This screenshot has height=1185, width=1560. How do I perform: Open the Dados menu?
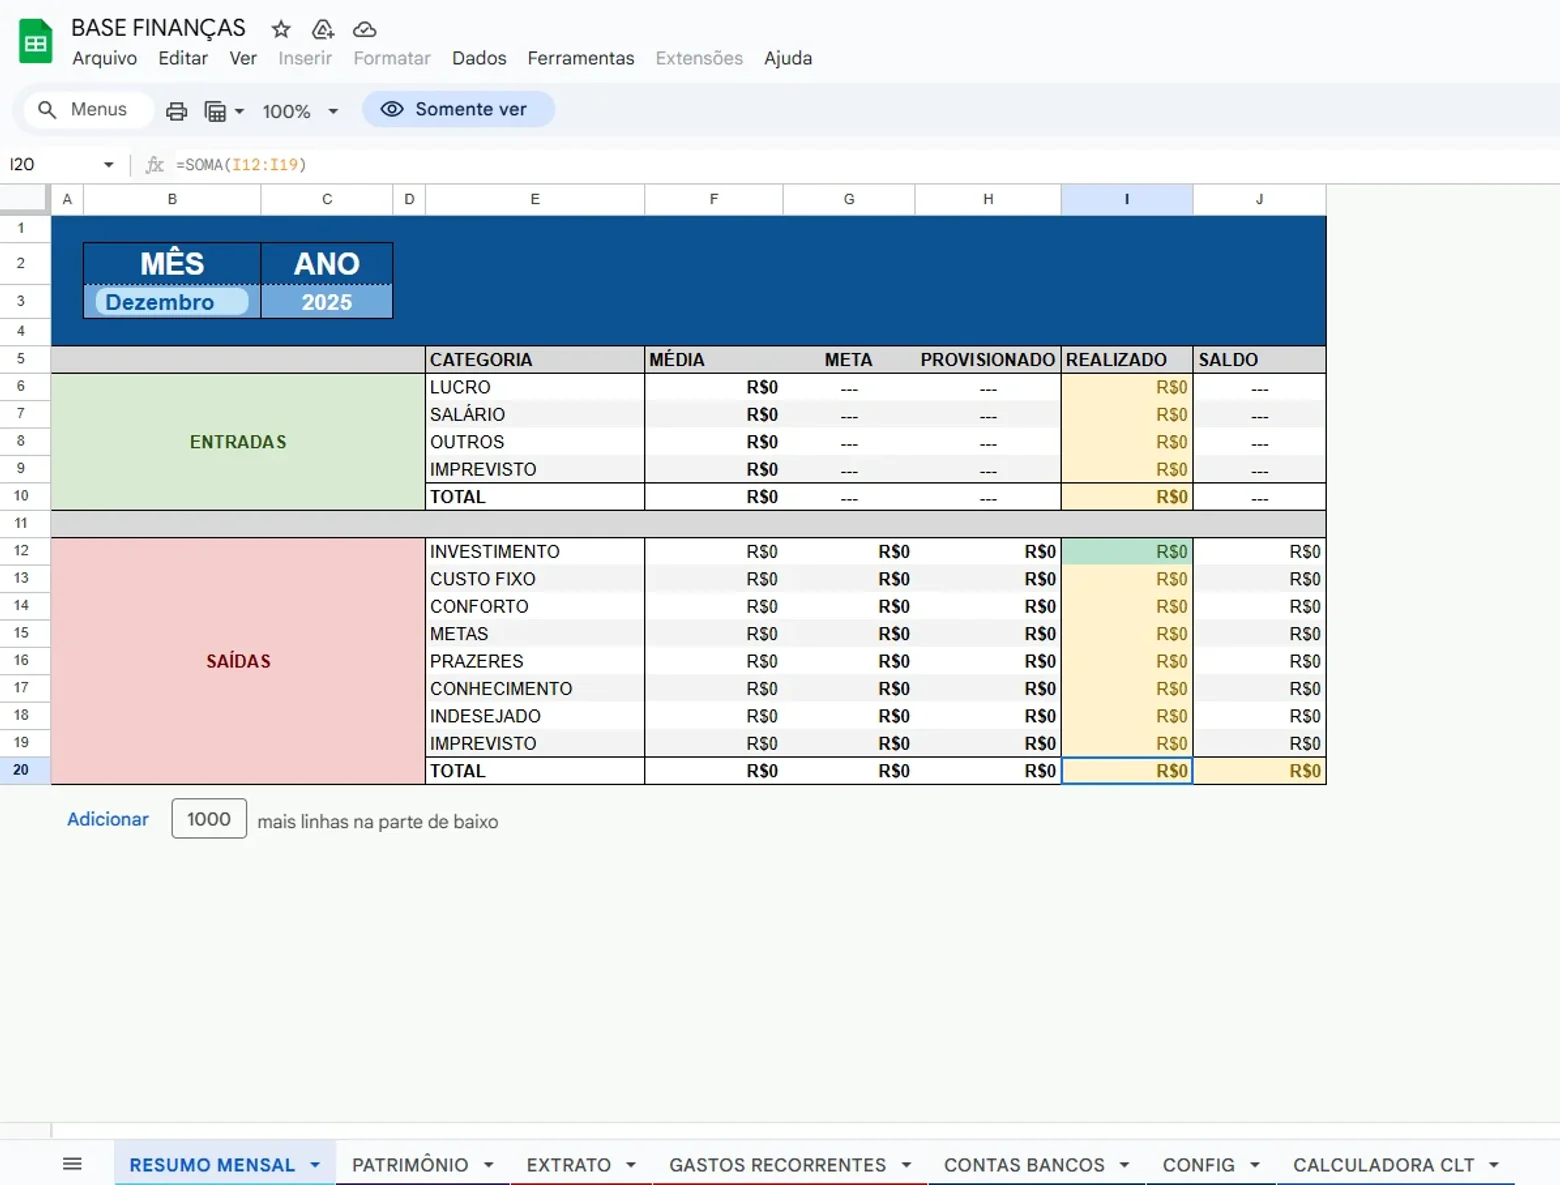[479, 58]
